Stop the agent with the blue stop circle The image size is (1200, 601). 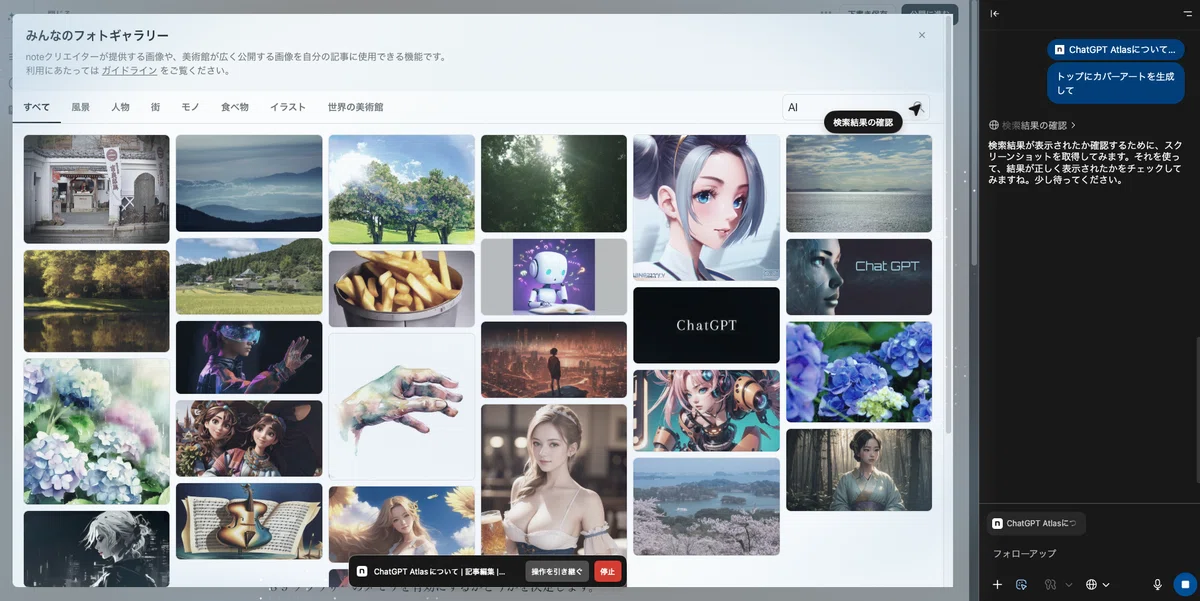tap(1186, 585)
